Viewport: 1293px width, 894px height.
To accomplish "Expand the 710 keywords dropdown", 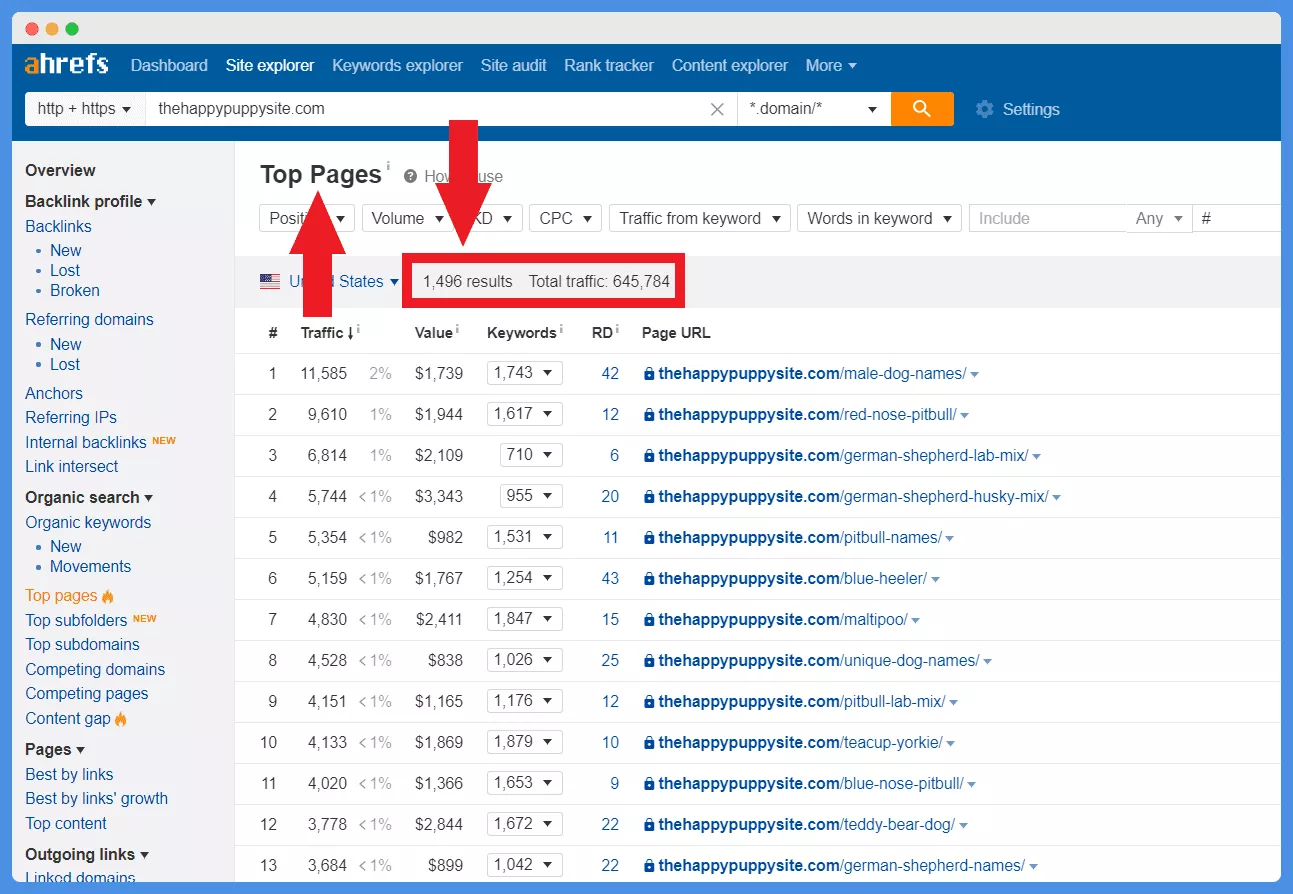I will tap(531, 455).
